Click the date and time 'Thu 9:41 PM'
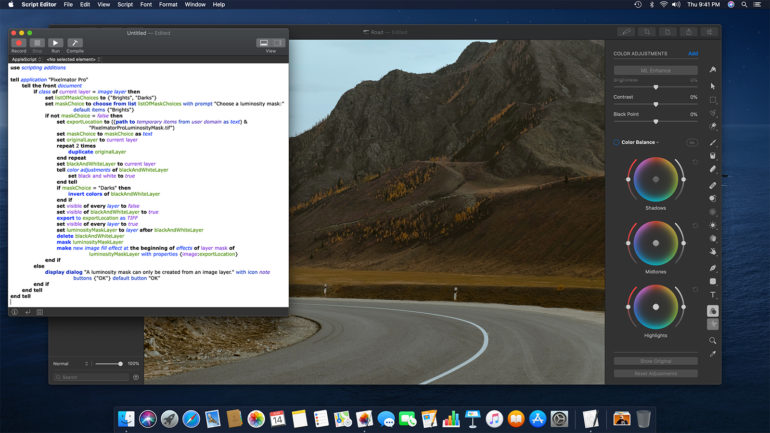Image resolution: width=770 pixels, height=433 pixels. click(x=703, y=4)
